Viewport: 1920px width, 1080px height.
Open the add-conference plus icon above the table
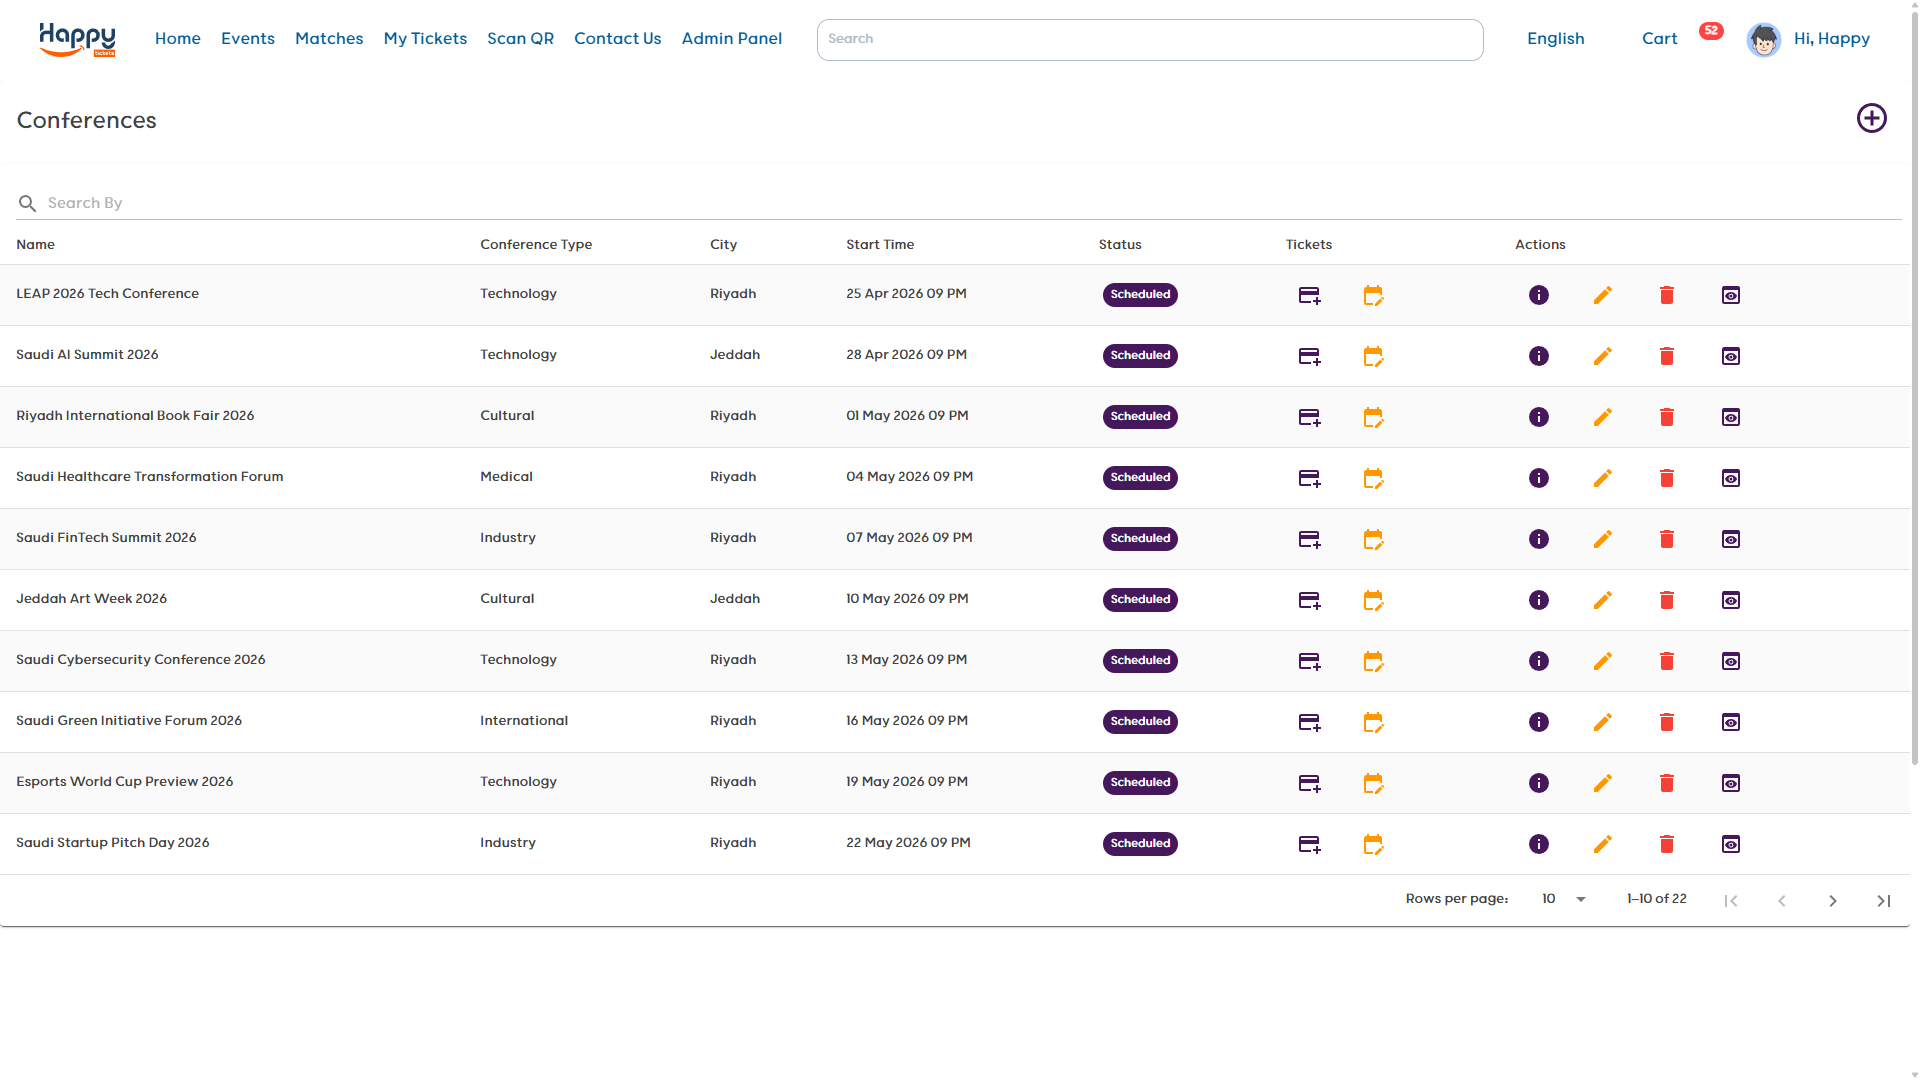[1872, 118]
